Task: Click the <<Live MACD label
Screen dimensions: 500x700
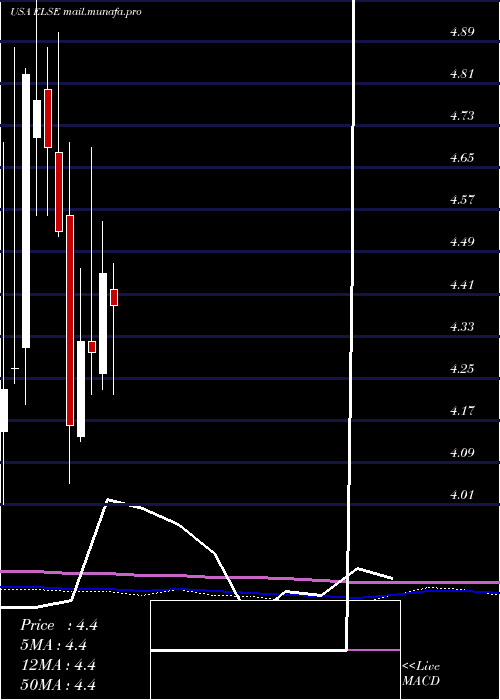Action: tap(421, 674)
